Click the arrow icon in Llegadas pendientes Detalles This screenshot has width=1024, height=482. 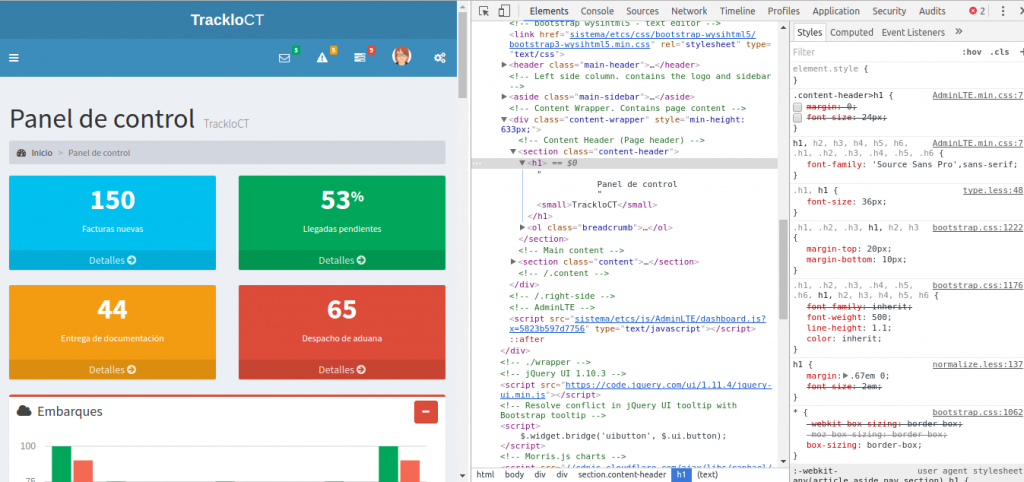coord(361,260)
